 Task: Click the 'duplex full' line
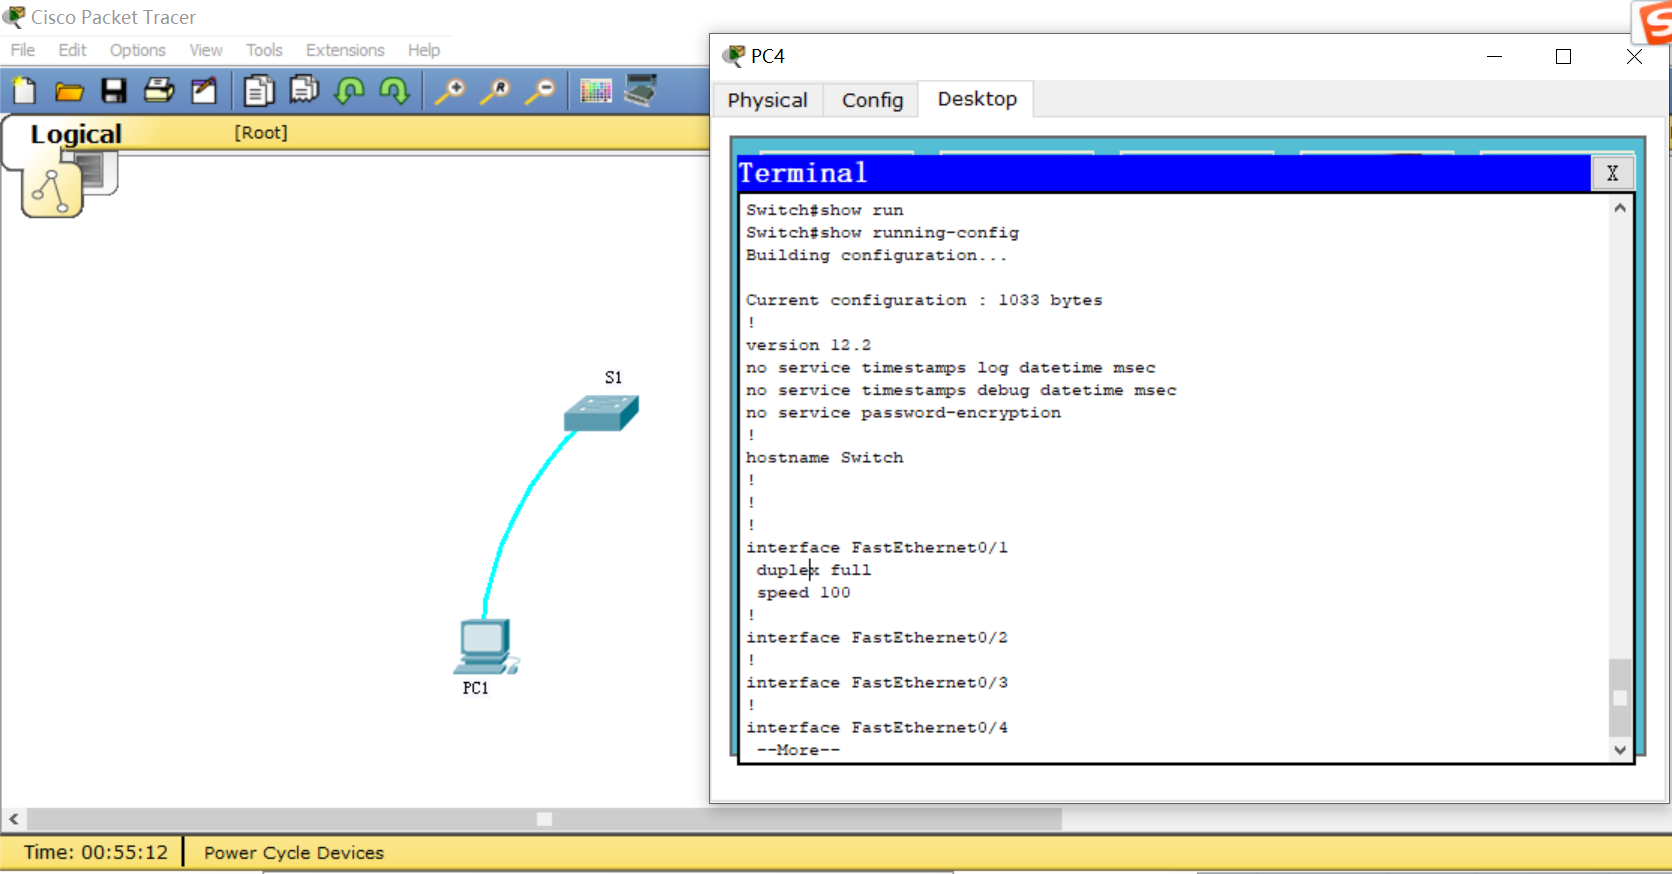[x=813, y=570]
